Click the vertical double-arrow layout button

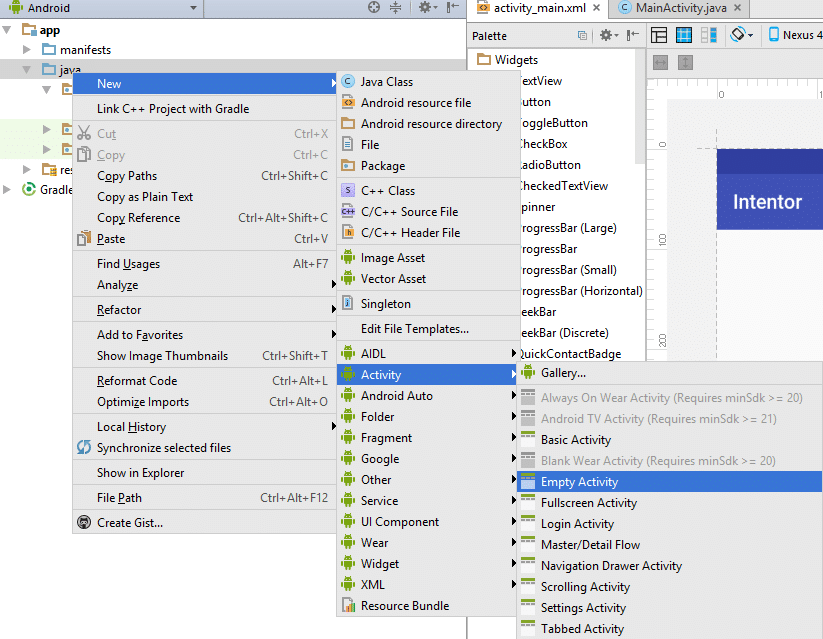(x=685, y=63)
